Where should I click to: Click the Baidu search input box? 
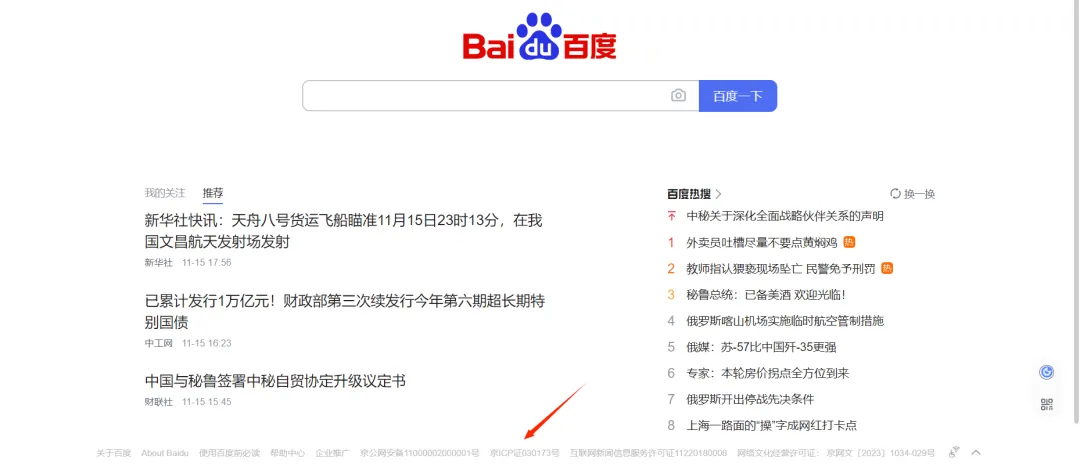coord(485,96)
